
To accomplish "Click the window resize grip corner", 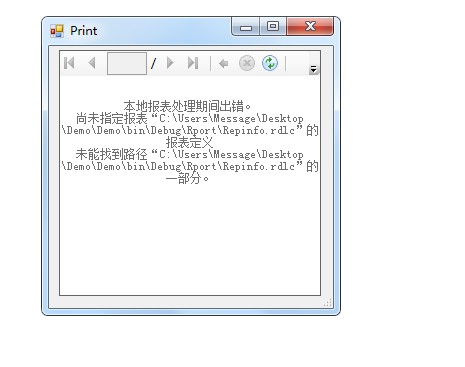I will click(x=328, y=303).
